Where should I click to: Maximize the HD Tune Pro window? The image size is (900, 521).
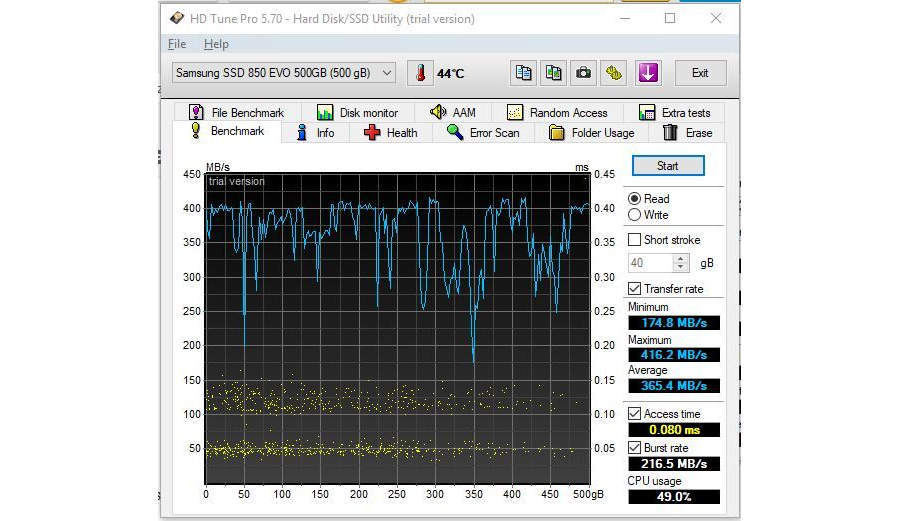coord(670,18)
